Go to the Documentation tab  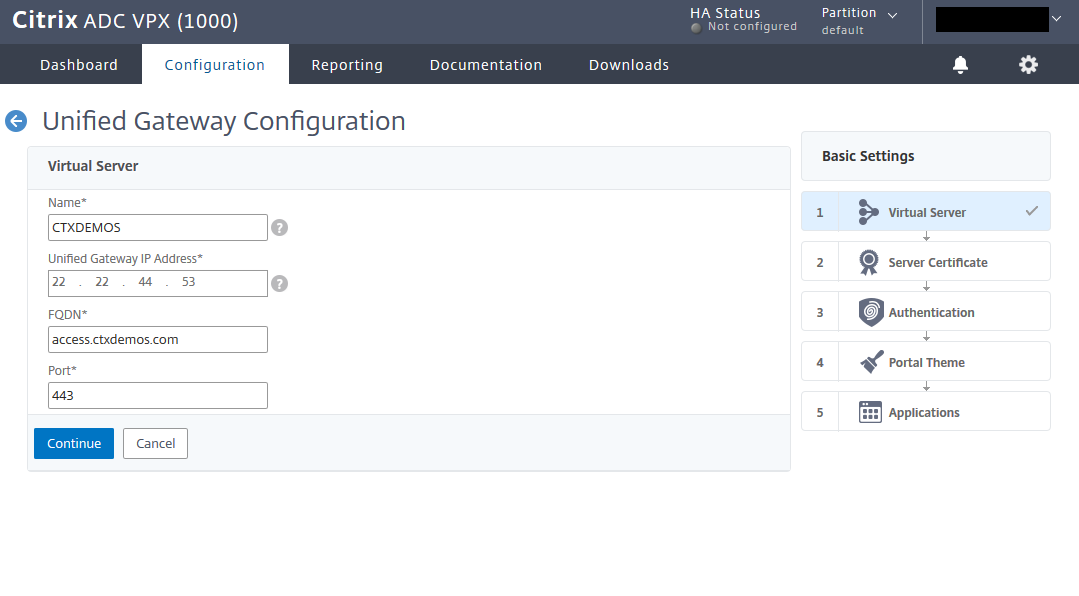pos(486,65)
